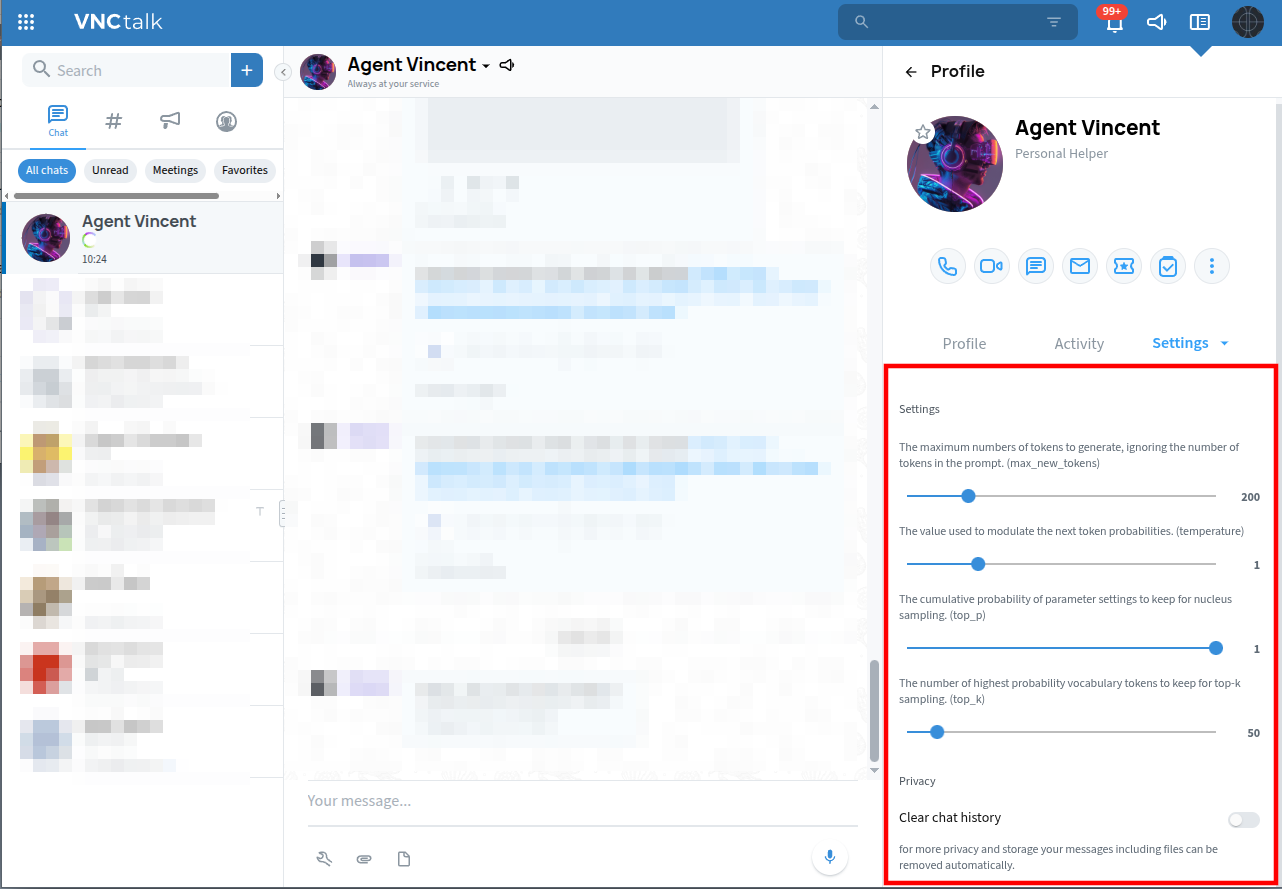This screenshot has height=889, width=1282.
Task: Open the app grid launcher icon
Action: [26, 22]
